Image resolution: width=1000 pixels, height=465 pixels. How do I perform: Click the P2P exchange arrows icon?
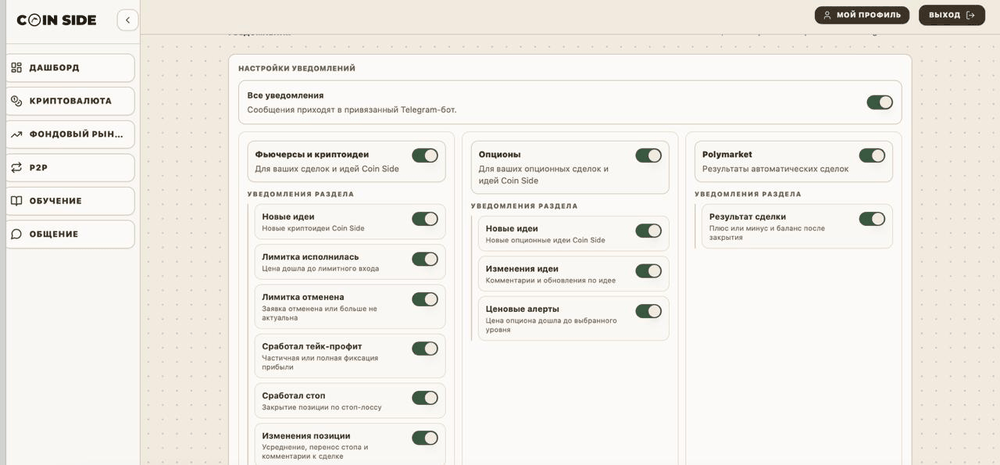pos(17,168)
